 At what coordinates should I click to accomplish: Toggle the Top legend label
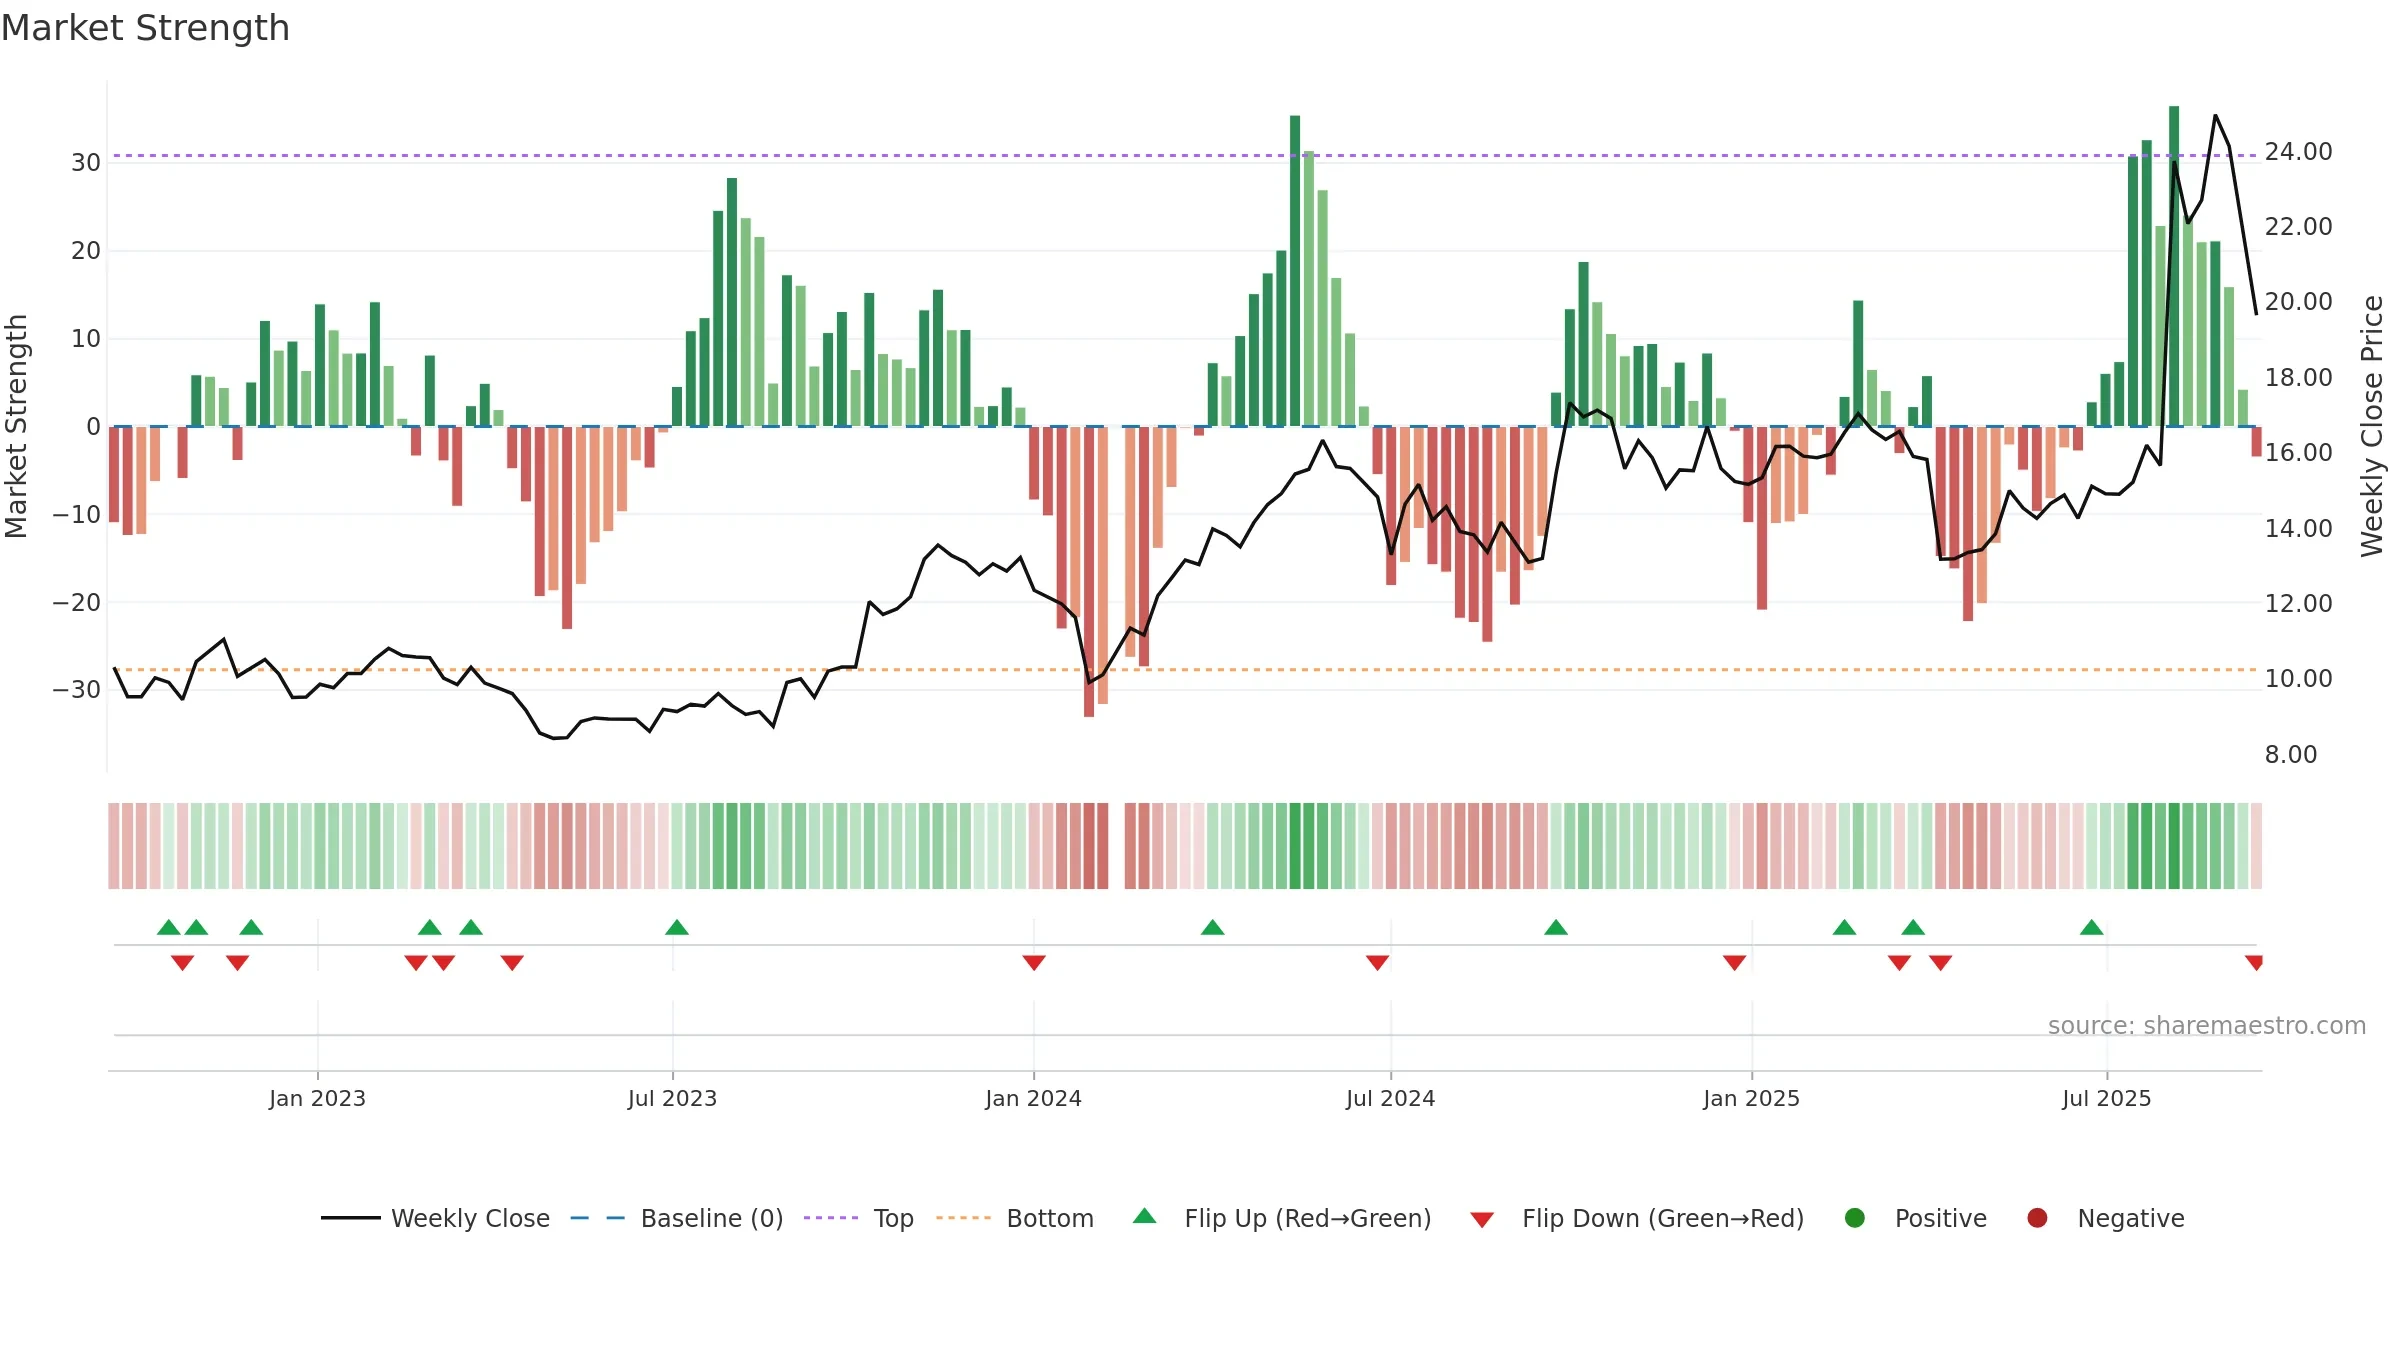pos(894,1218)
